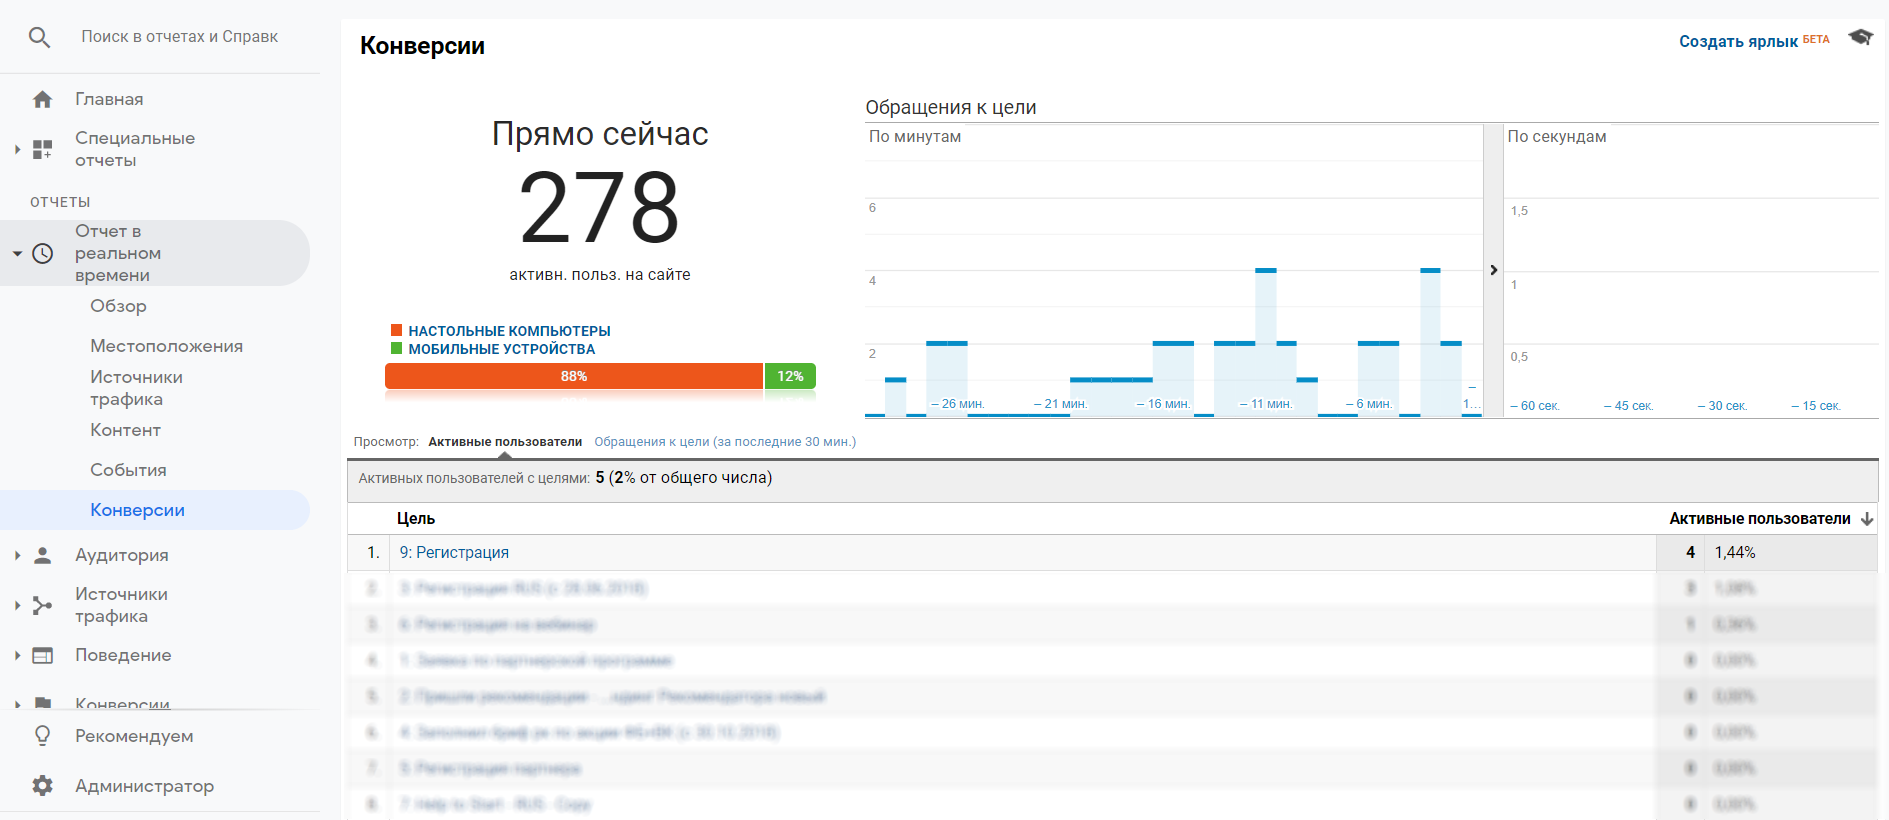
Task: Switch to goal hits last 30 min view
Action: tap(725, 442)
